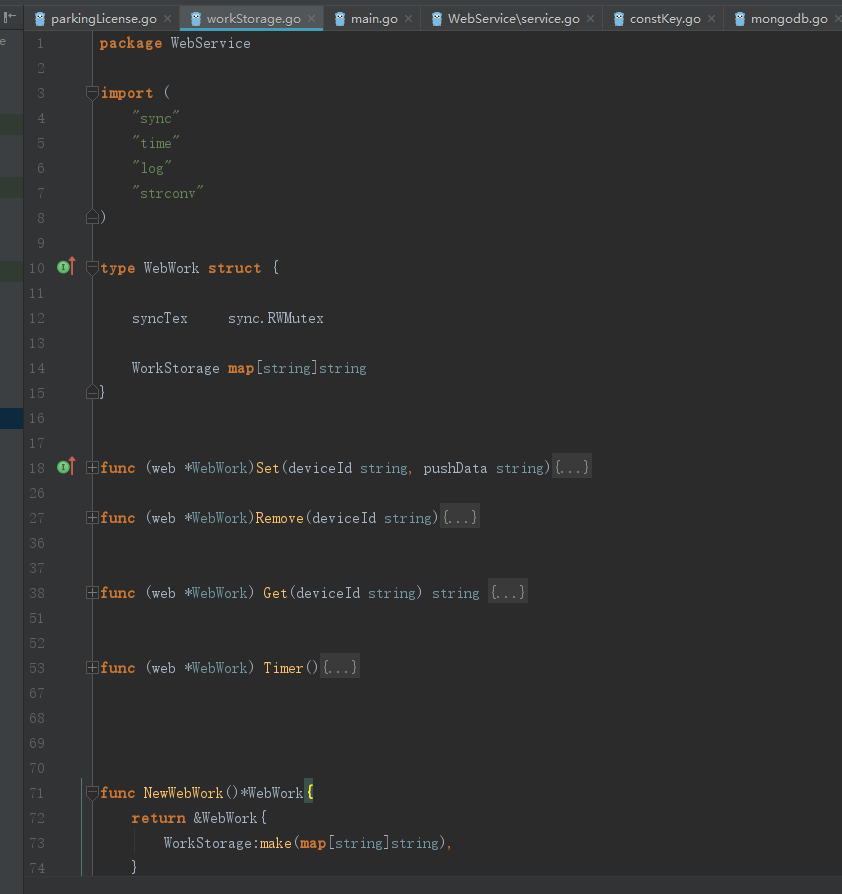Click the implements gutter icon beside Set method
This screenshot has height=894, width=842.
coord(66,467)
